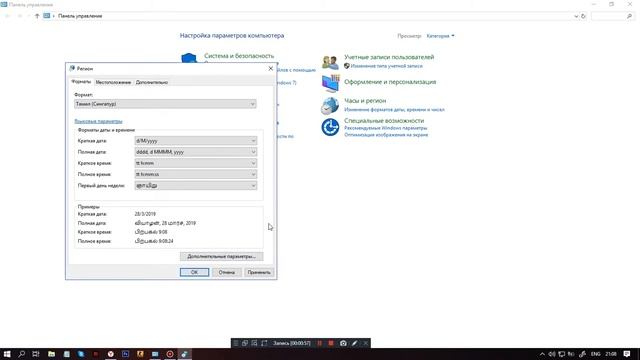
Task: Click Изменение форматов даты, времени и чисел
Action: [394, 110]
